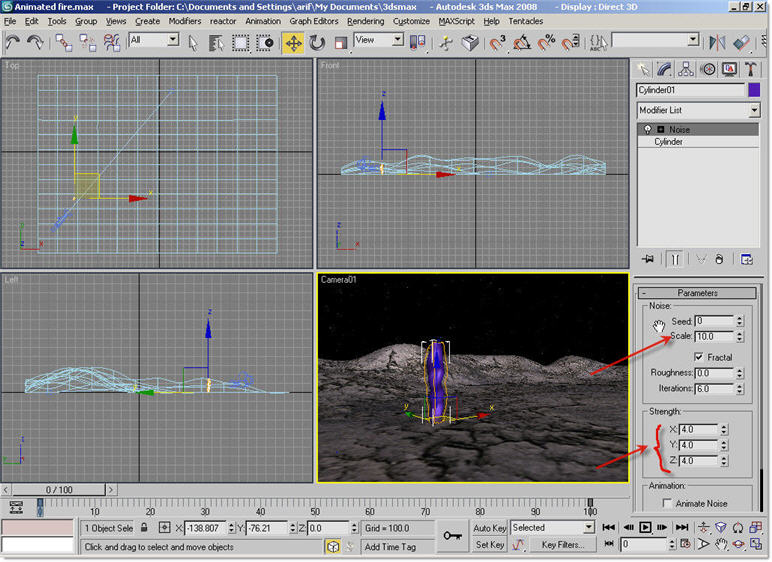Enable the Animate Noise checkbox
772x562 pixels.
click(x=667, y=504)
